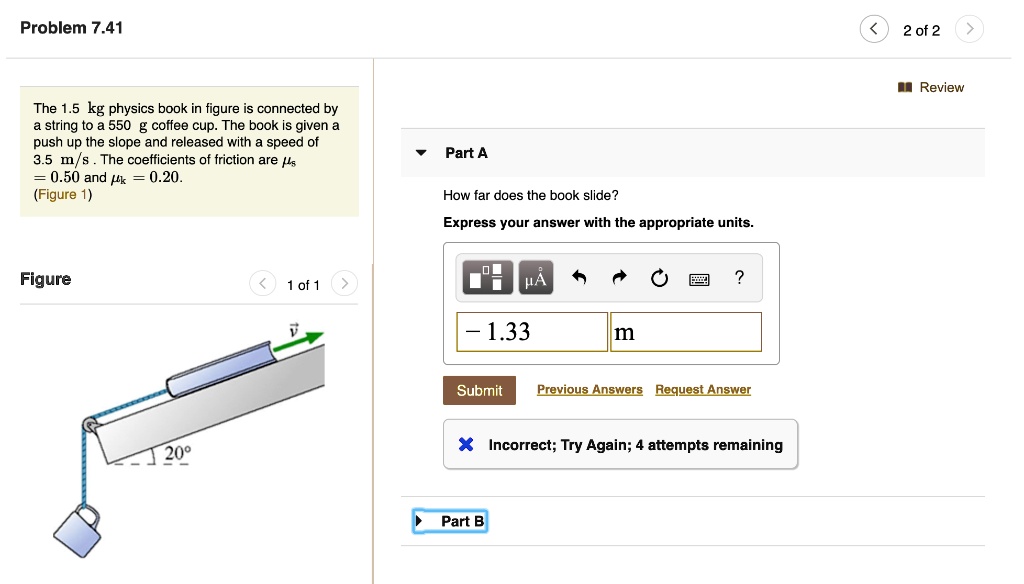Screen dimensions: 1024x584
Task: Go to previous problem using left chevron
Action: 873,29
